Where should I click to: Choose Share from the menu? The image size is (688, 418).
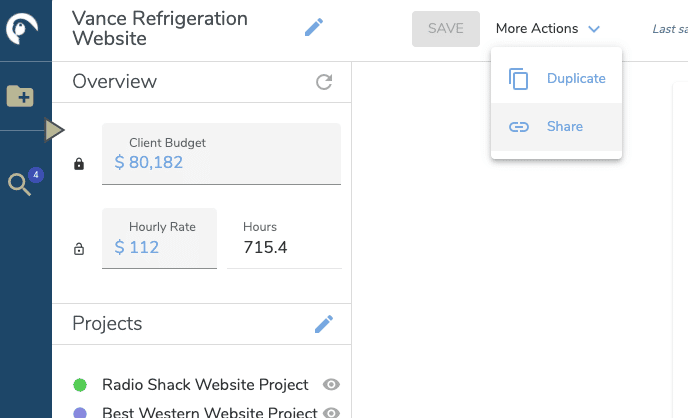(565, 127)
